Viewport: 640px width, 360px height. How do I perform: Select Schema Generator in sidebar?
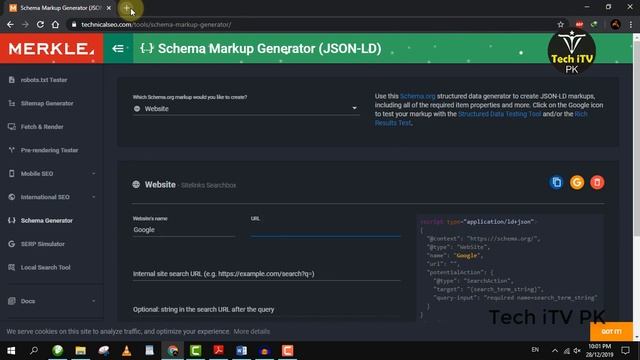tap(47, 220)
